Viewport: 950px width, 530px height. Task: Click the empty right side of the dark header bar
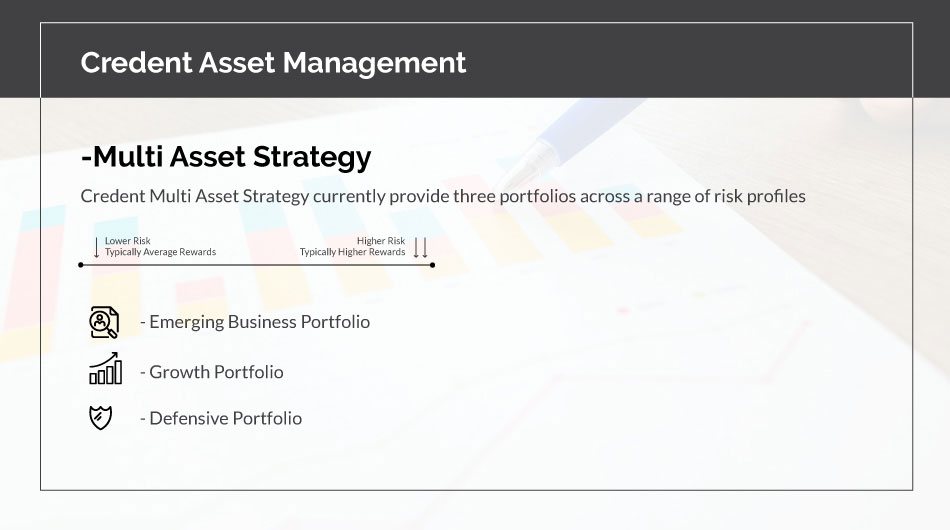click(x=750, y=62)
